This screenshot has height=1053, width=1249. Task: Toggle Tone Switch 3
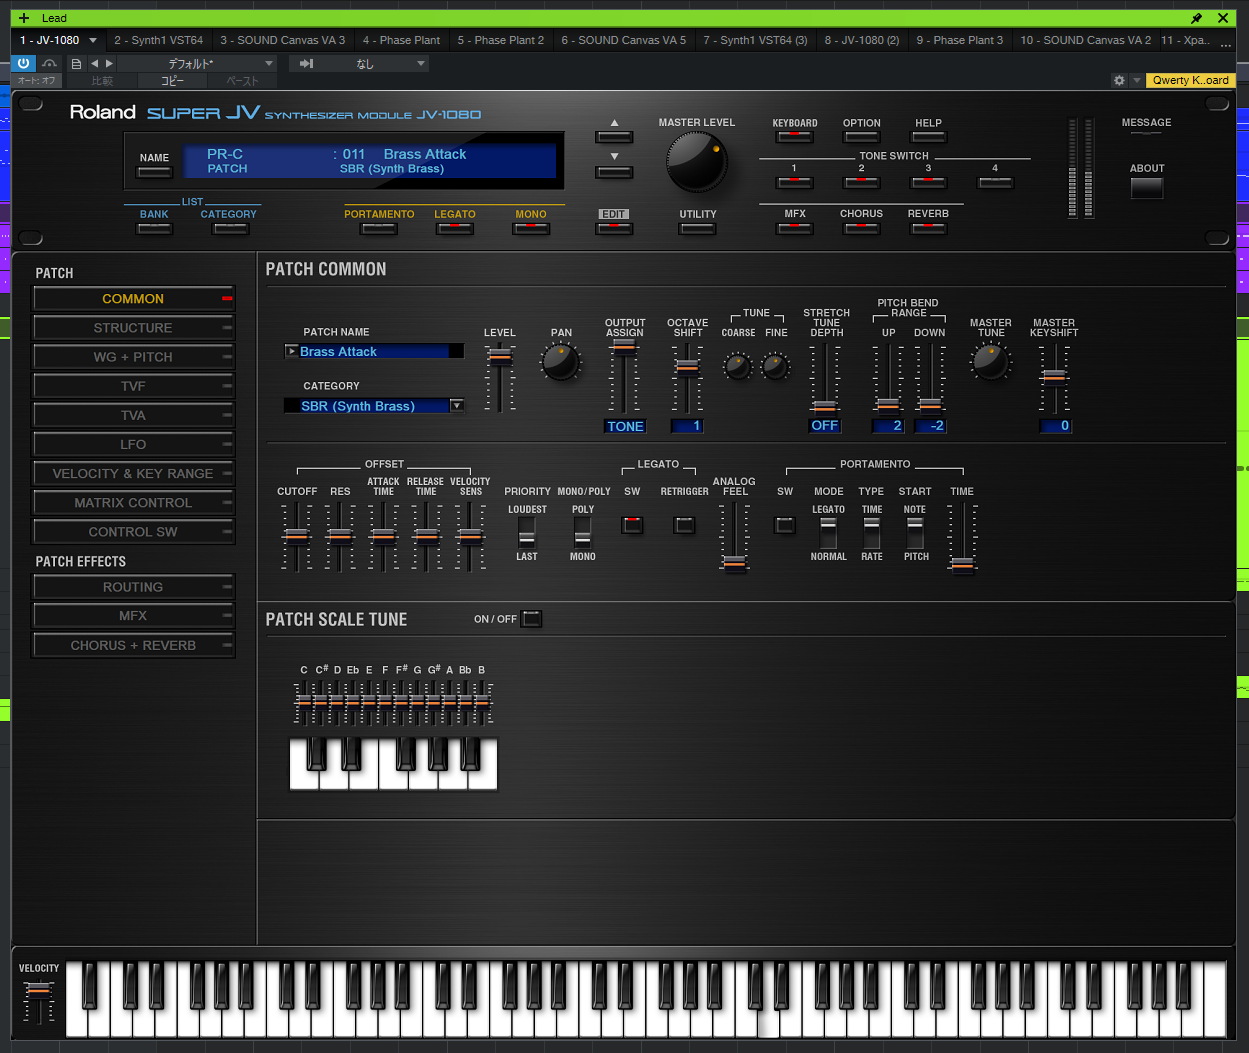tap(928, 182)
